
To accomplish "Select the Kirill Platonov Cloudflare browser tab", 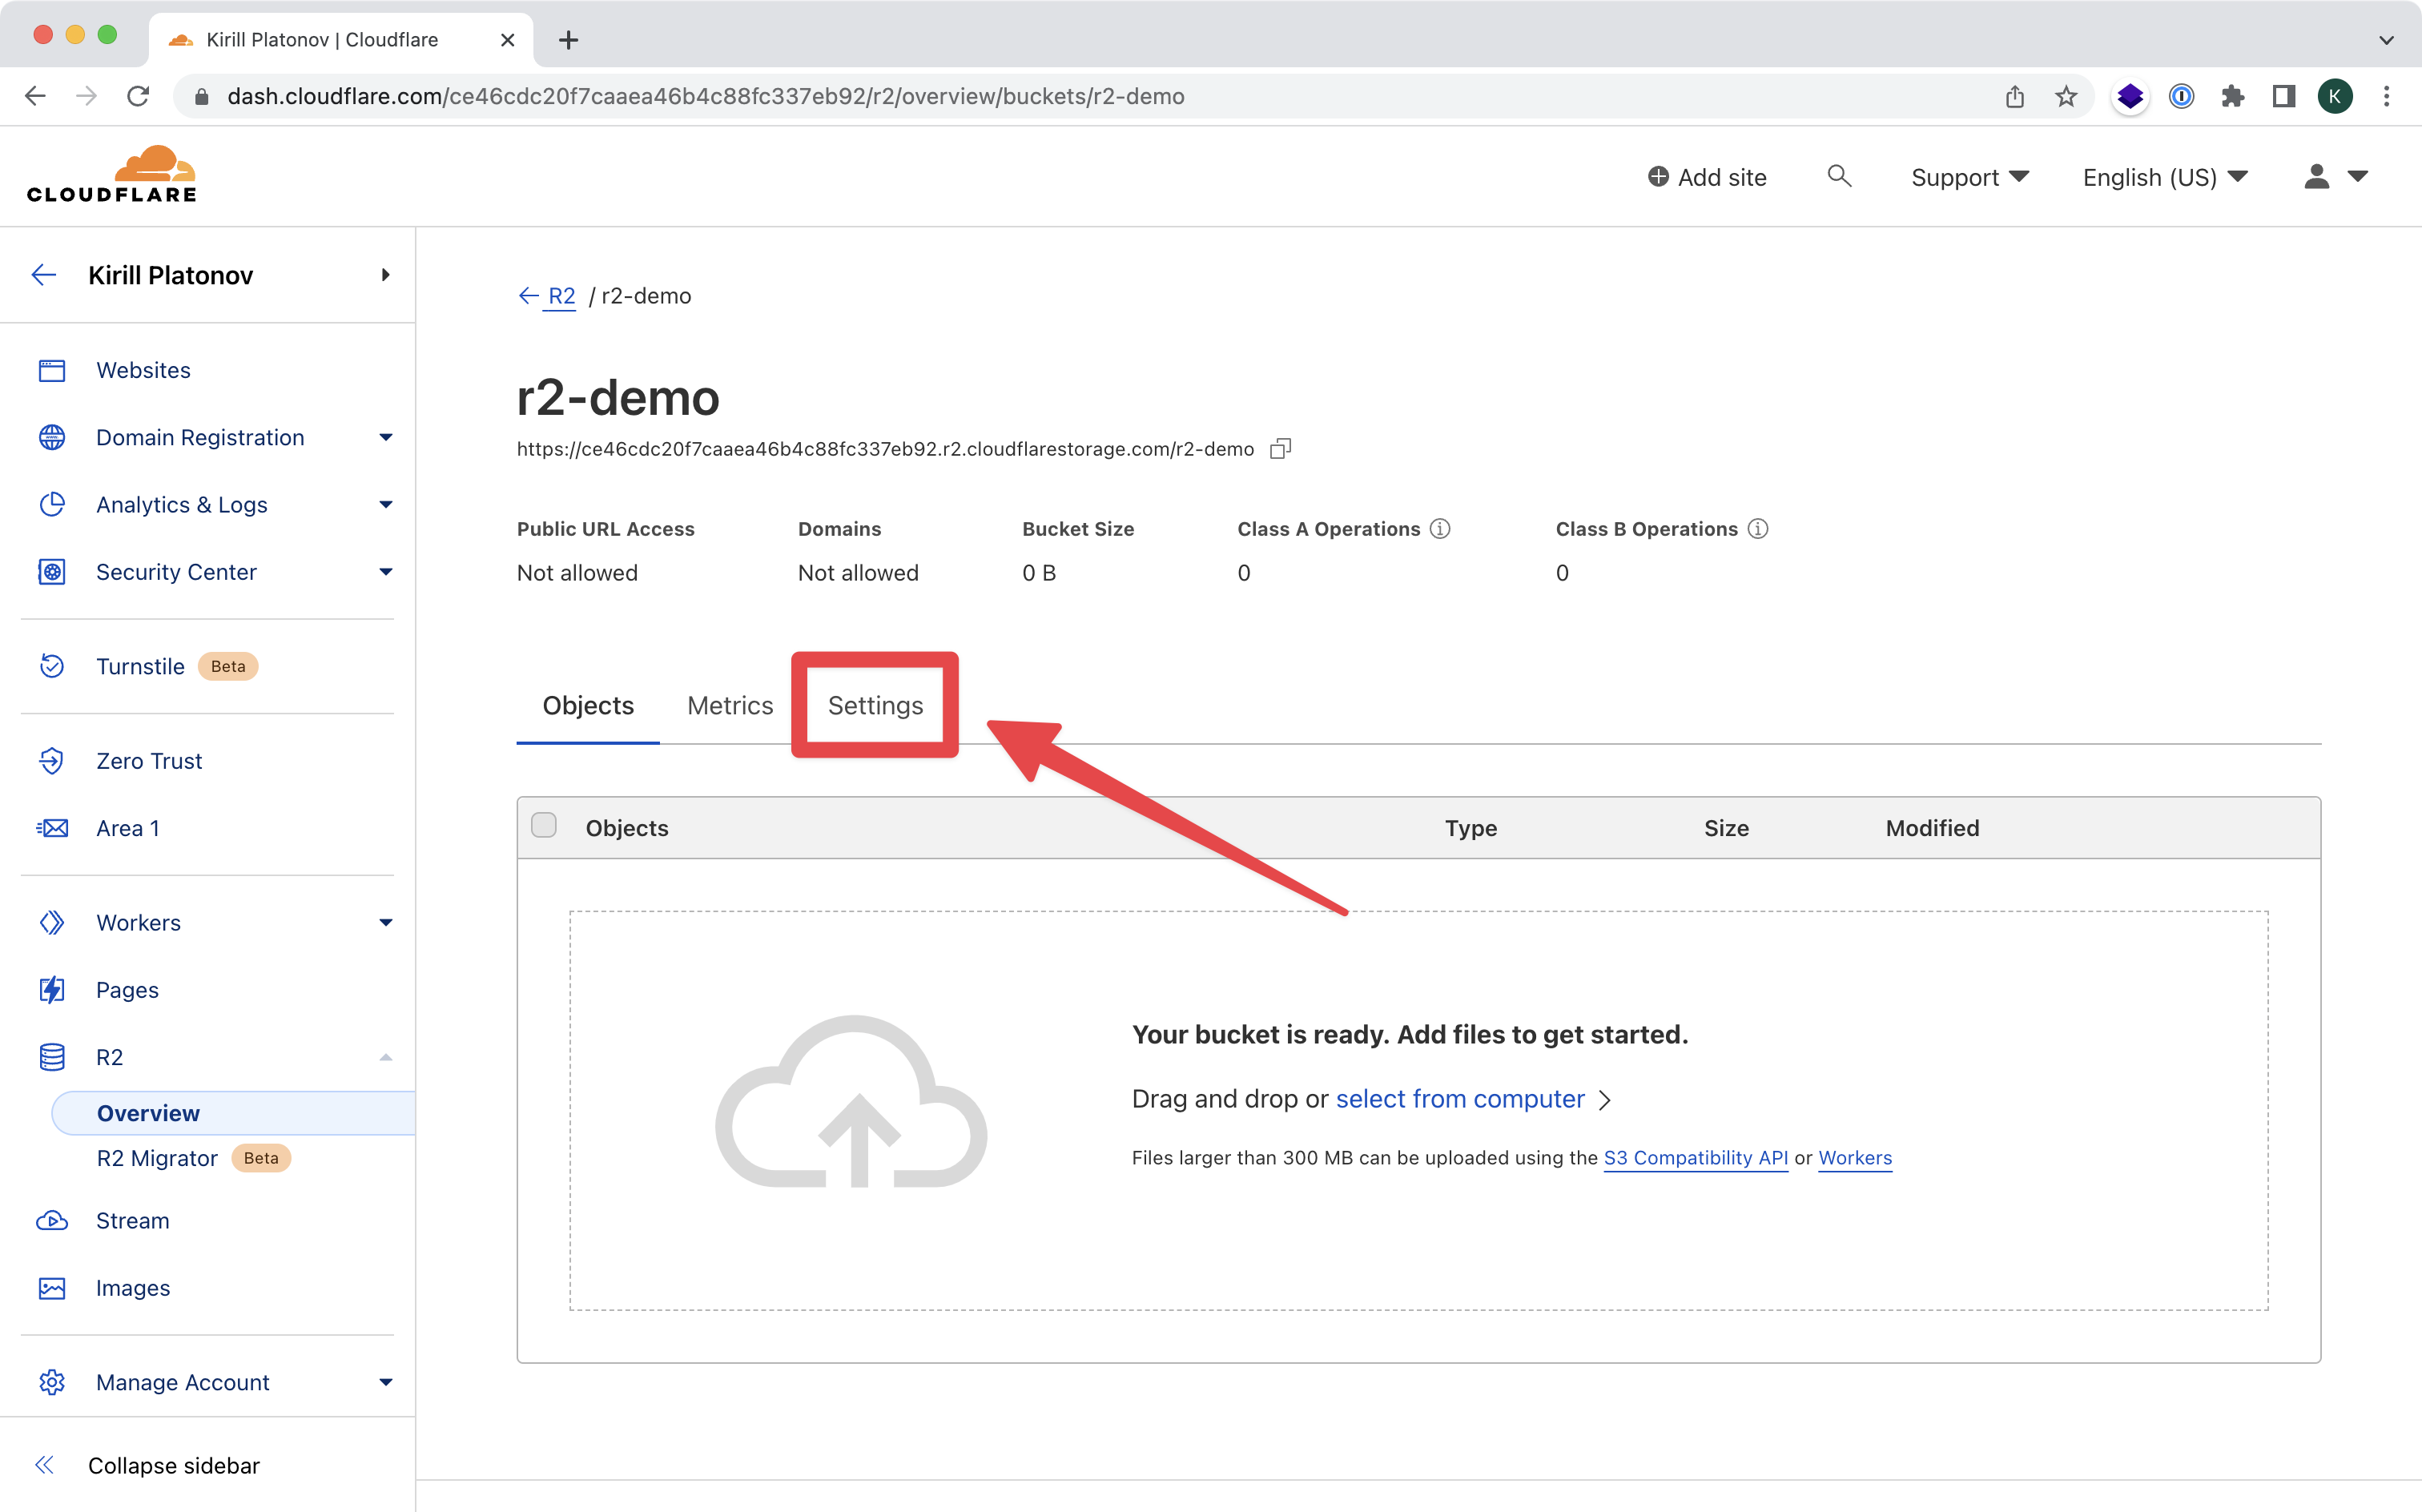I will tap(340, 39).
